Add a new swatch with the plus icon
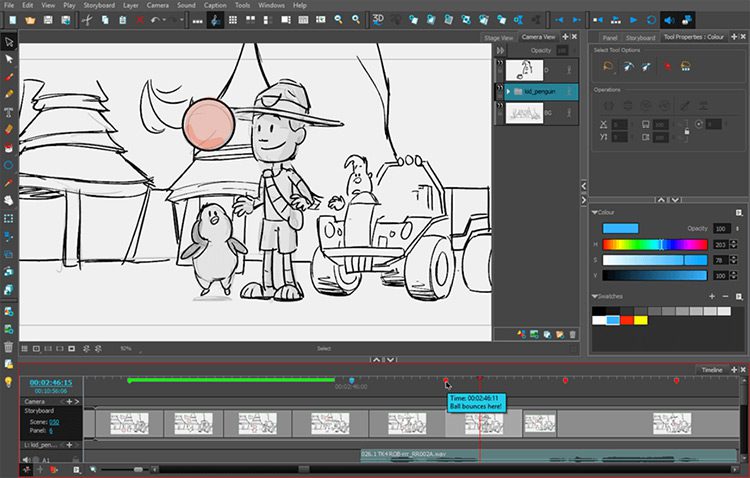The height and width of the screenshot is (478, 750). (711, 296)
